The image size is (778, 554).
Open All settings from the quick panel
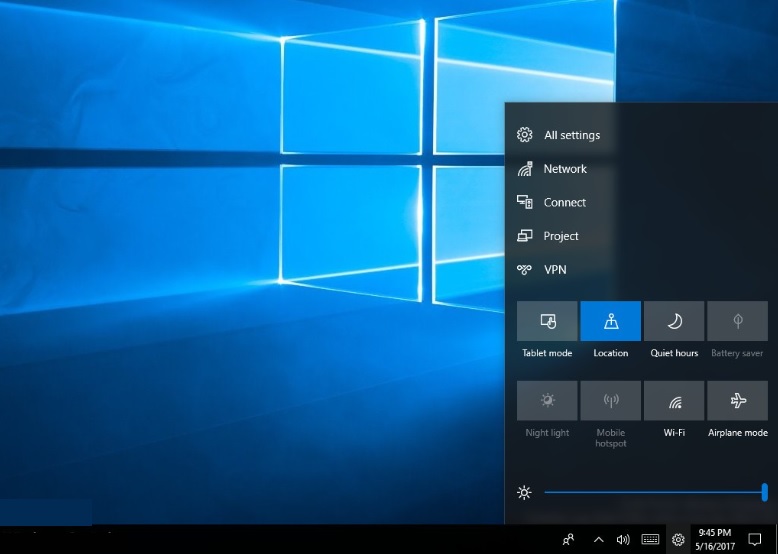tap(571, 135)
